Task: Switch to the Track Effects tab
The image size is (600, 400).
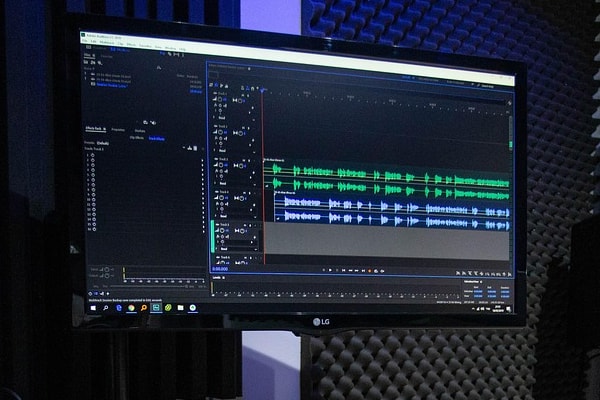Action: (x=156, y=139)
